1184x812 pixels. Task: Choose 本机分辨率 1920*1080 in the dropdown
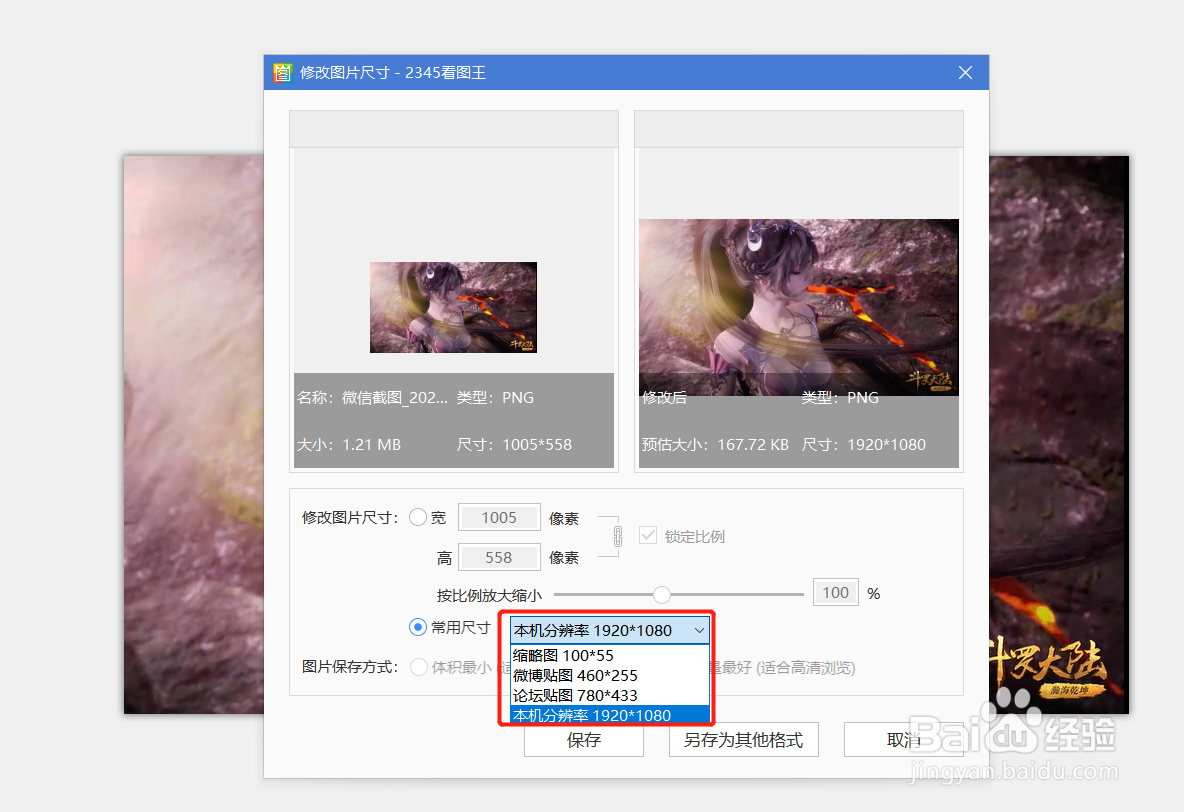[x=588, y=713]
